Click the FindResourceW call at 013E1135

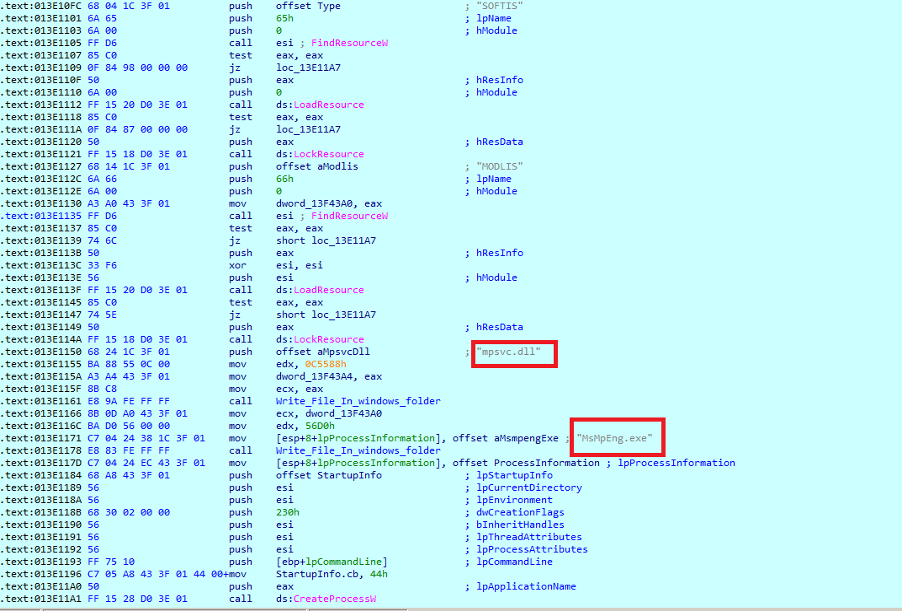coord(349,216)
